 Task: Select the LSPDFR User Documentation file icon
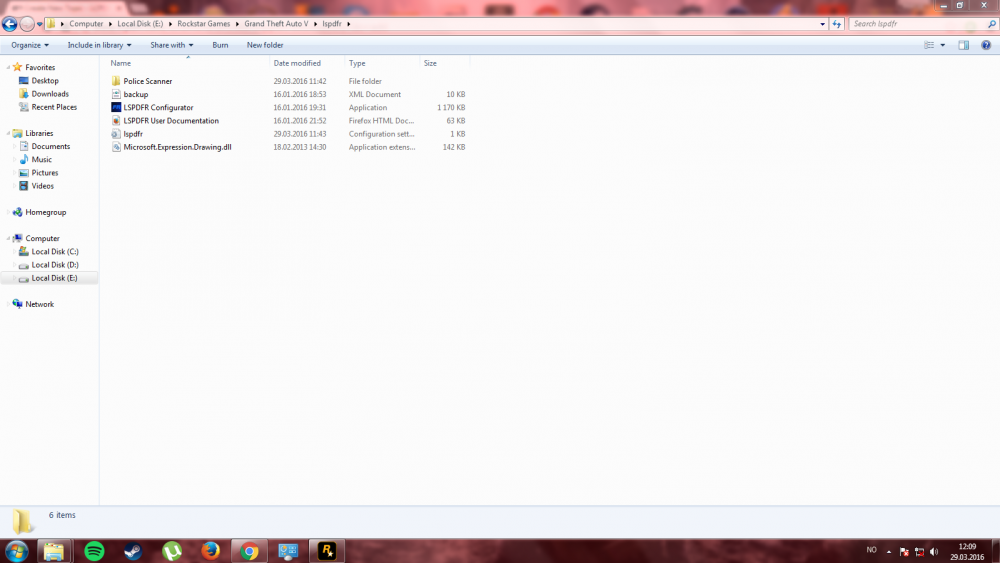pyautogui.click(x=115, y=121)
